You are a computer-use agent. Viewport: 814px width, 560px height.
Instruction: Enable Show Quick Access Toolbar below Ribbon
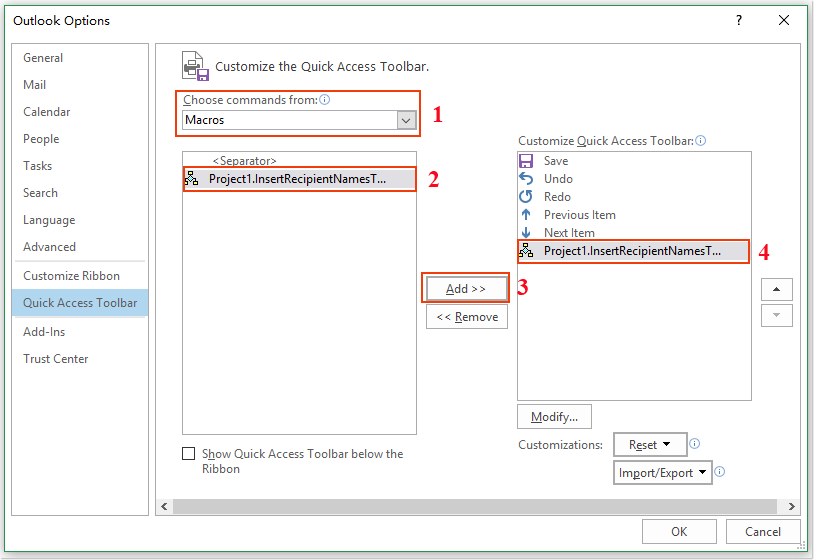[189, 454]
